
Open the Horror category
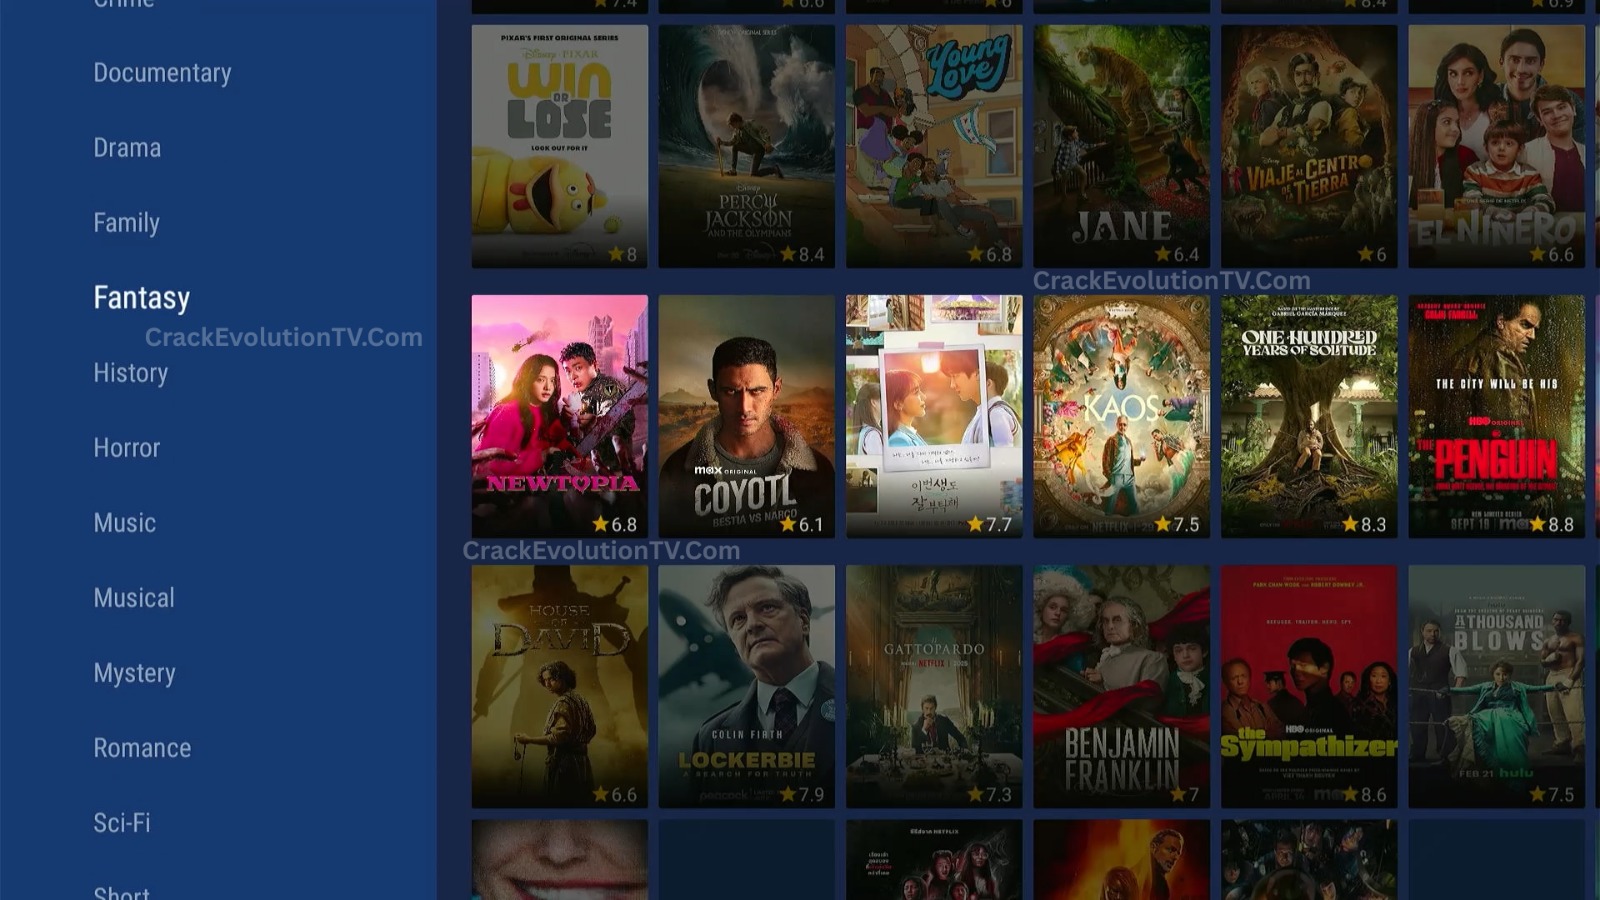click(126, 448)
